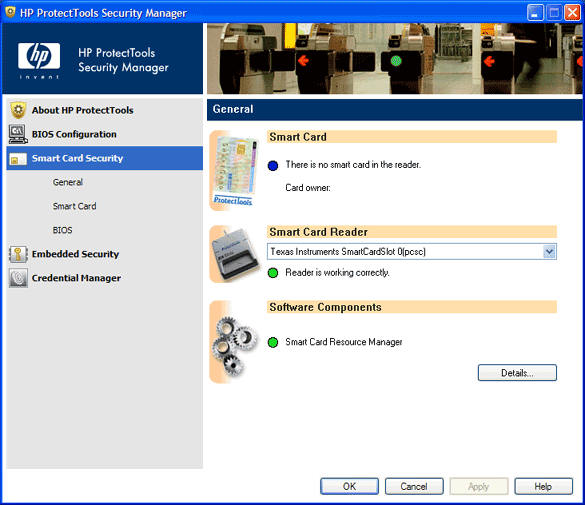Select Smart Card Security section
The image size is (585, 505).
click(x=104, y=158)
